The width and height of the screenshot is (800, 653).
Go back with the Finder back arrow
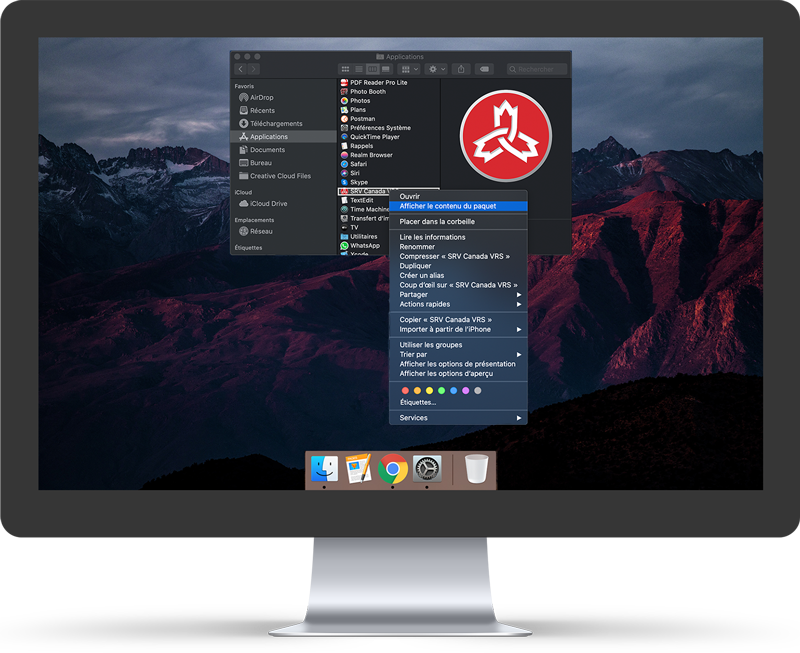(241, 69)
